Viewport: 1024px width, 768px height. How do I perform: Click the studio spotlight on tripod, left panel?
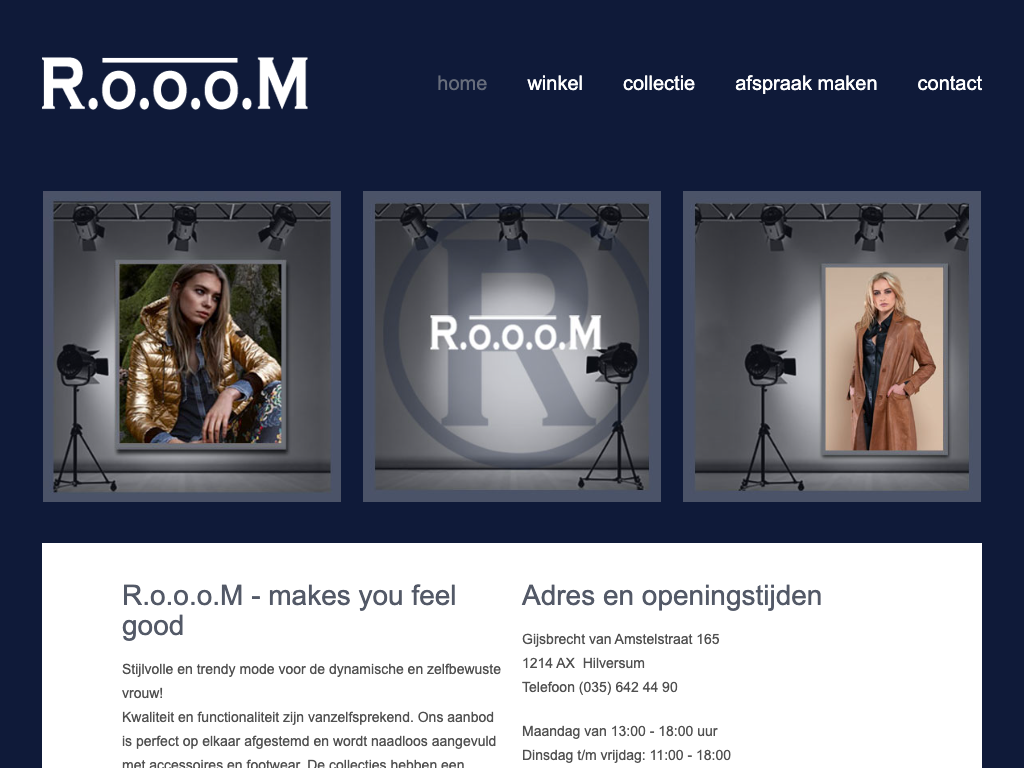point(82,418)
